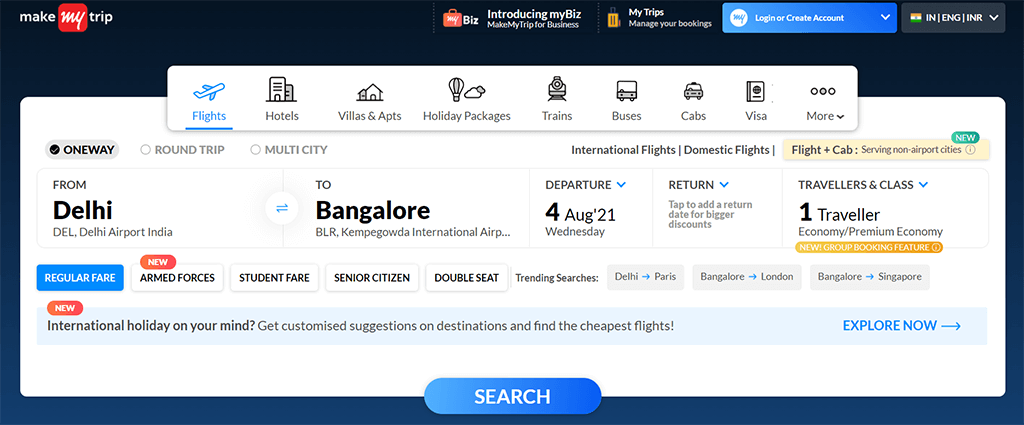Image resolution: width=1024 pixels, height=425 pixels.
Task: Open the TRAVELLERS & CLASS dropdown
Action: [923, 185]
